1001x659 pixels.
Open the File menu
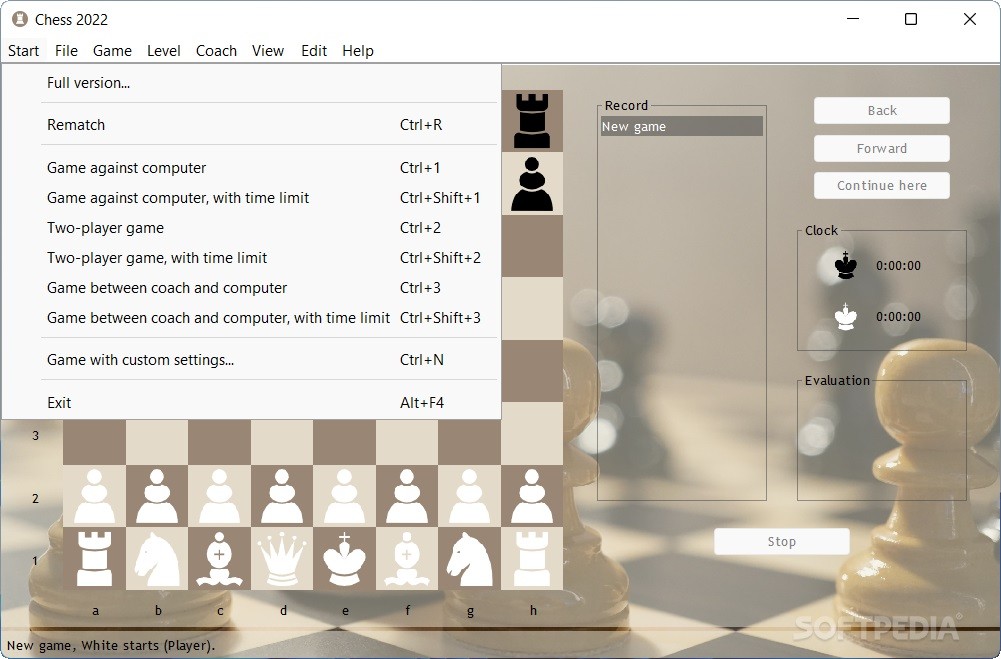(66, 50)
